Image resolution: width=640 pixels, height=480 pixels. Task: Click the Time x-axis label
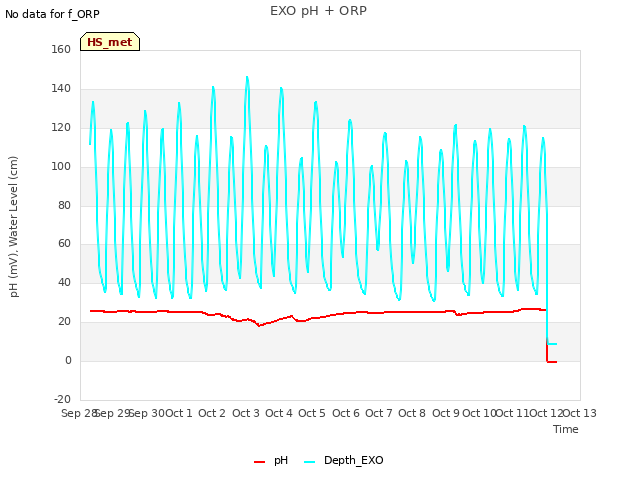point(565,429)
